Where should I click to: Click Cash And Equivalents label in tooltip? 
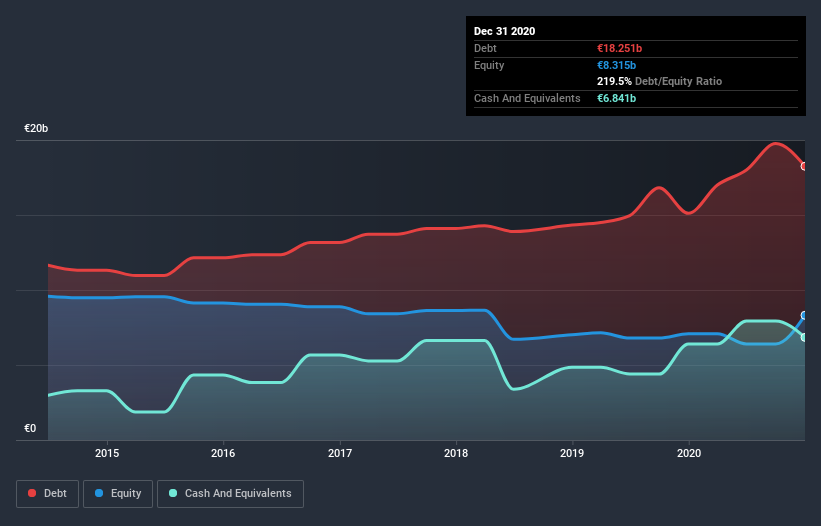click(x=527, y=98)
